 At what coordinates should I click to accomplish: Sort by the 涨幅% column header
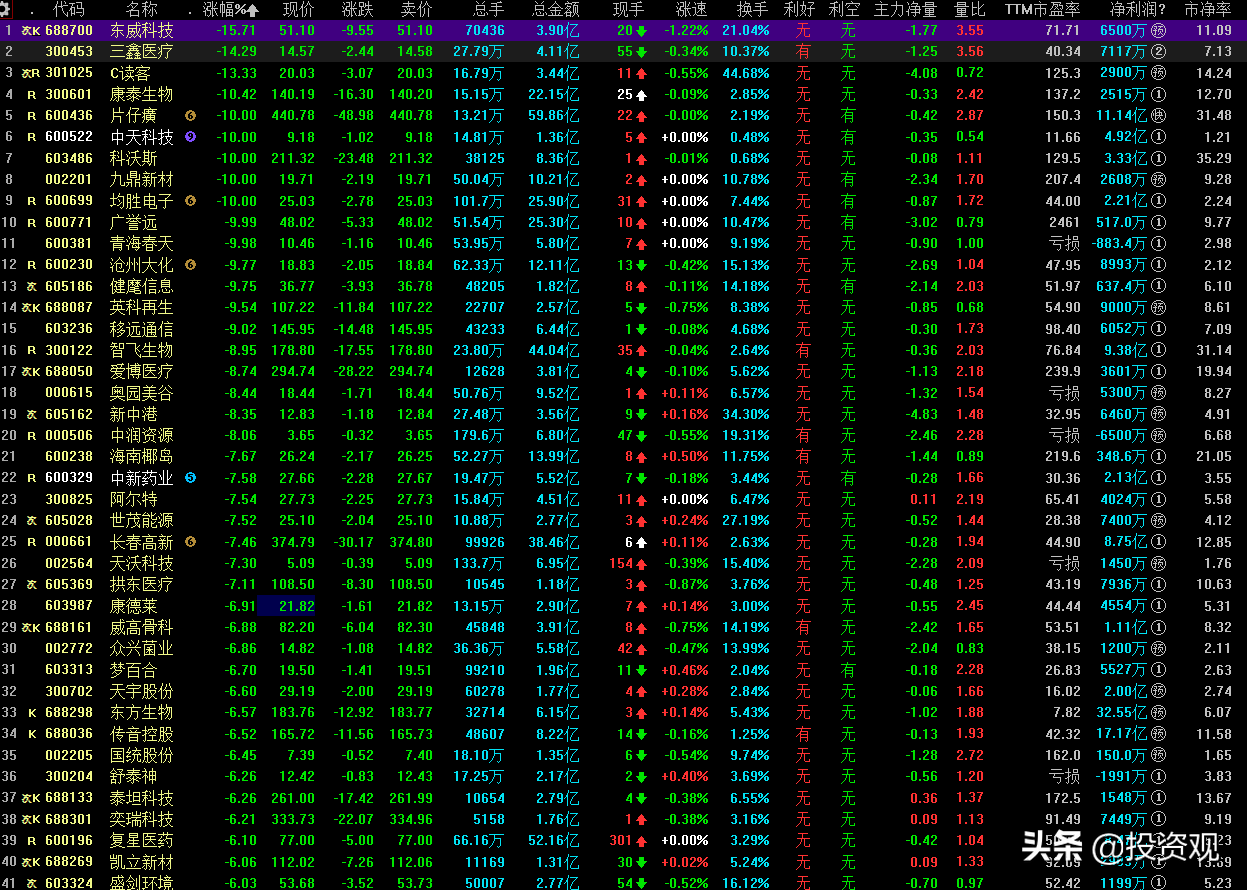tap(224, 9)
